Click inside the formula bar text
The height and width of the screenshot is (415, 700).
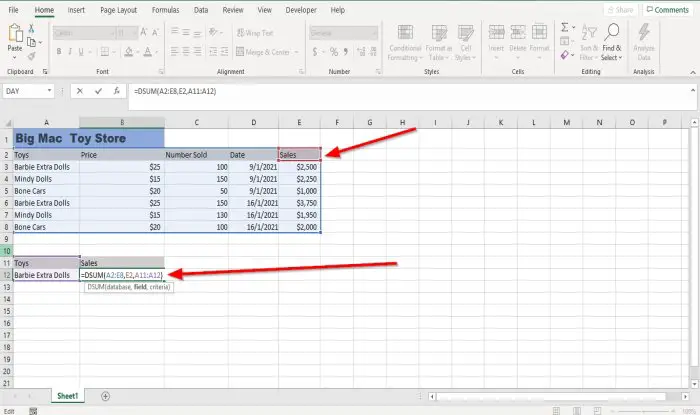pyautogui.click(x=175, y=91)
